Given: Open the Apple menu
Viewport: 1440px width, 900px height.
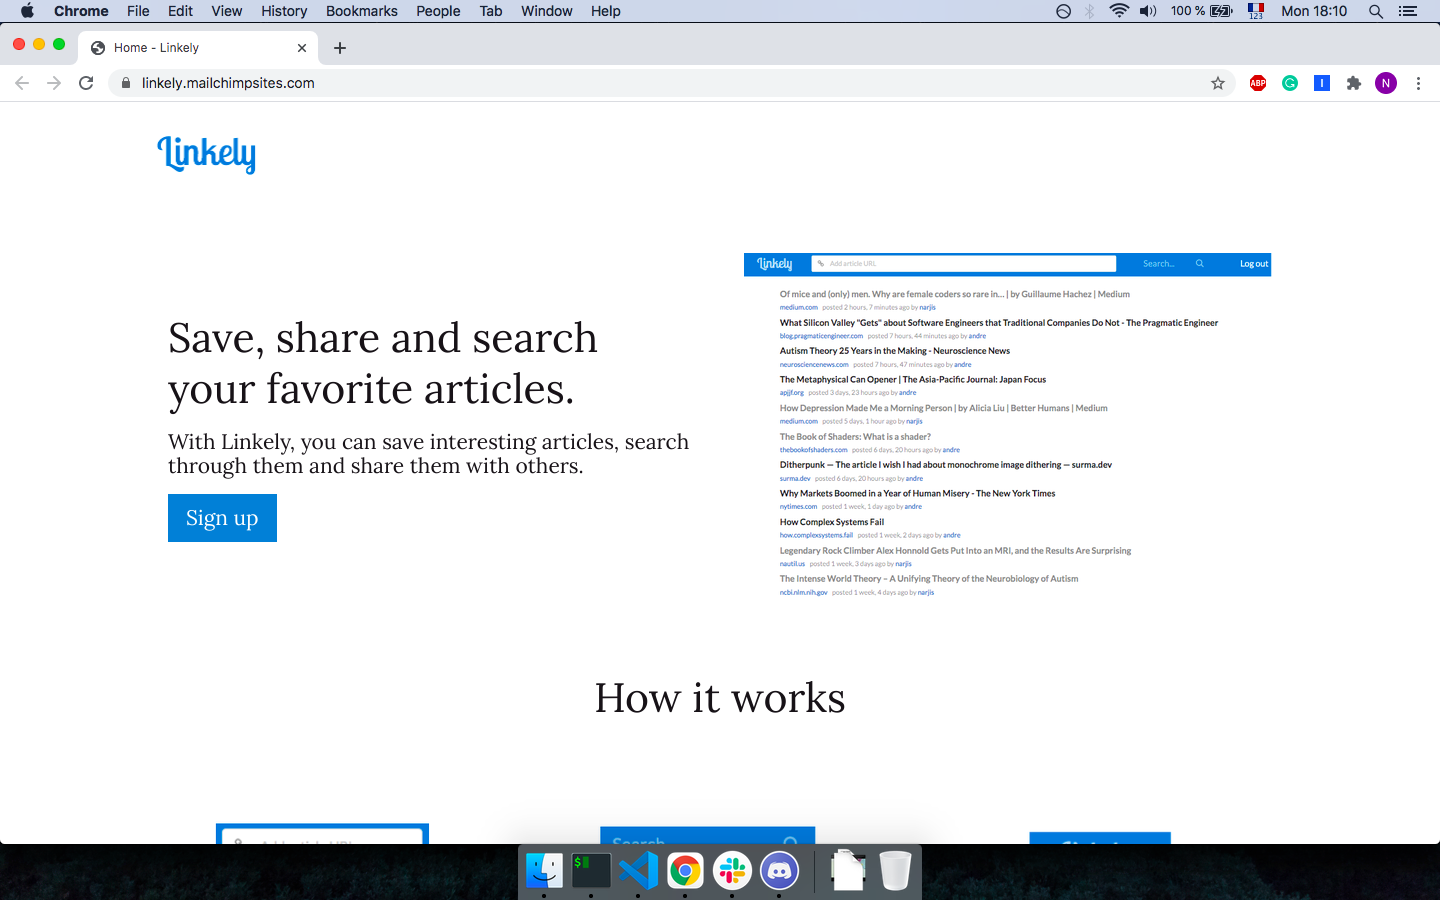Looking at the screenshot, I should click(27, 11).
